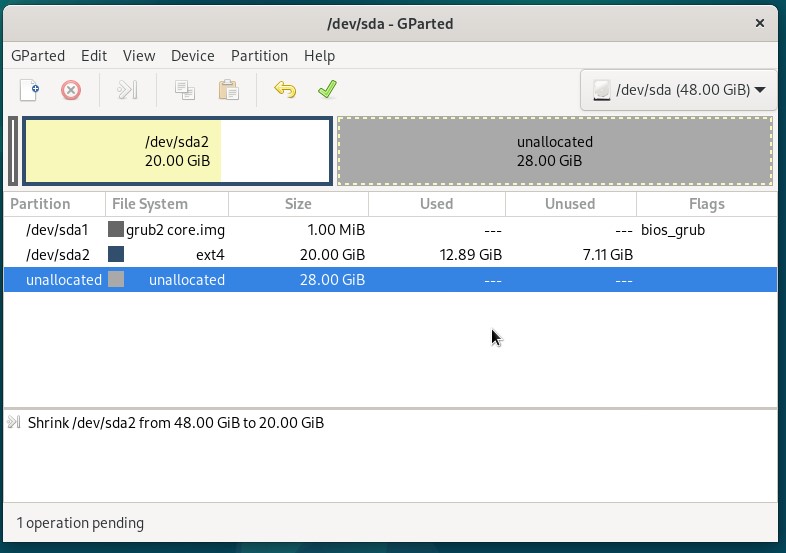This screenshot has height=553, width=786.
Task: Select the /dev/sda2 block in disk map
Action: point(177,151)
